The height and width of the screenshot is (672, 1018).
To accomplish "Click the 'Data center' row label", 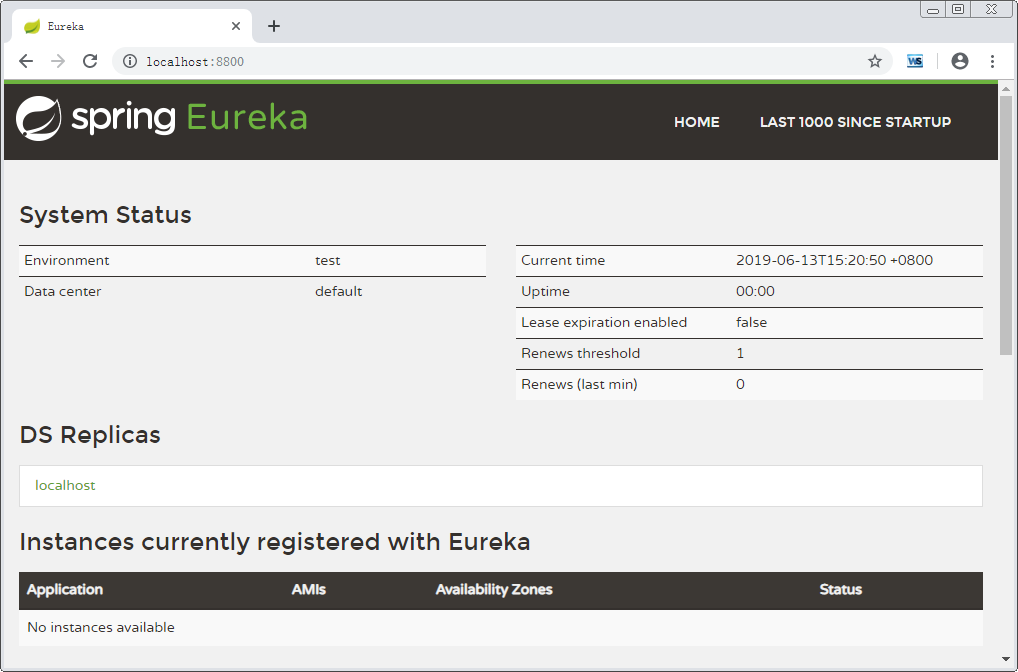I will coord(62,292).
